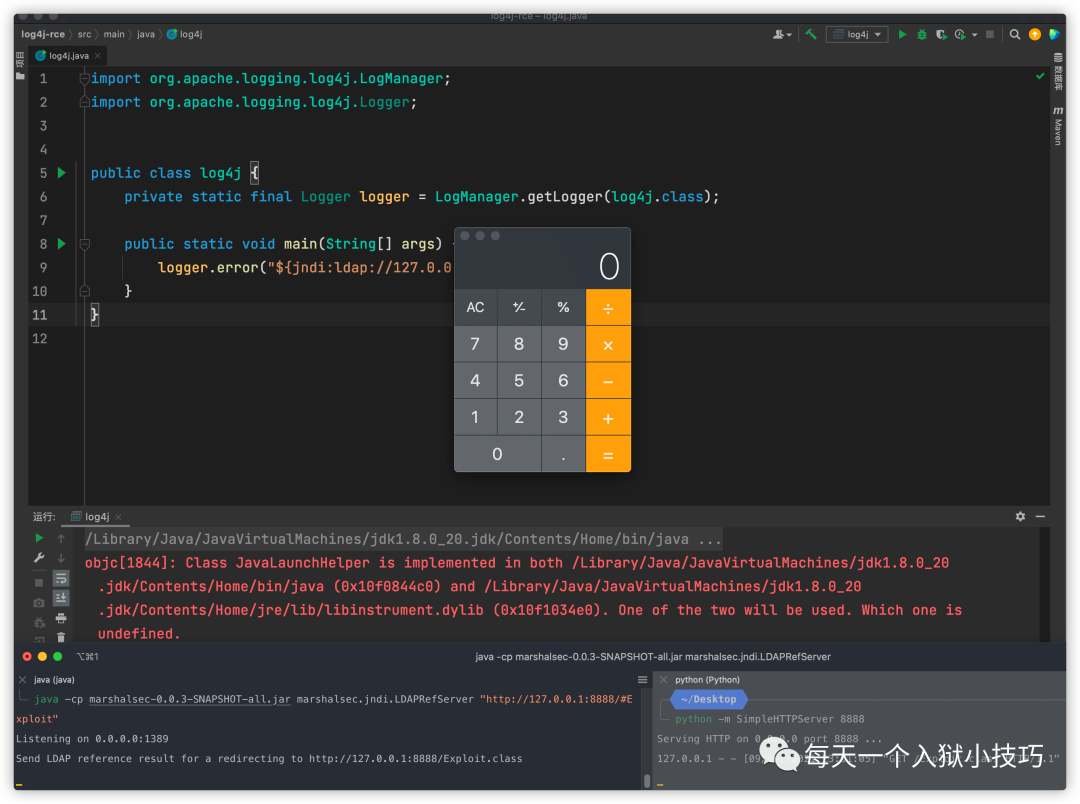Click the profiler run icon
The width and height of the screenshot is (1080, 804).
pyautogui.click(x=960, y=34)
